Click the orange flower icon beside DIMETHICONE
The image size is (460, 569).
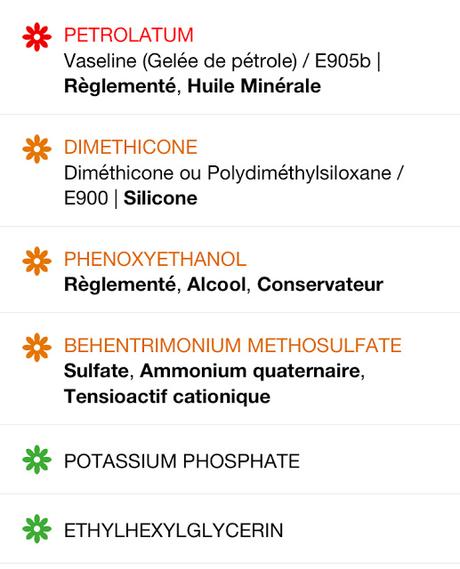[x=37, y=149]
